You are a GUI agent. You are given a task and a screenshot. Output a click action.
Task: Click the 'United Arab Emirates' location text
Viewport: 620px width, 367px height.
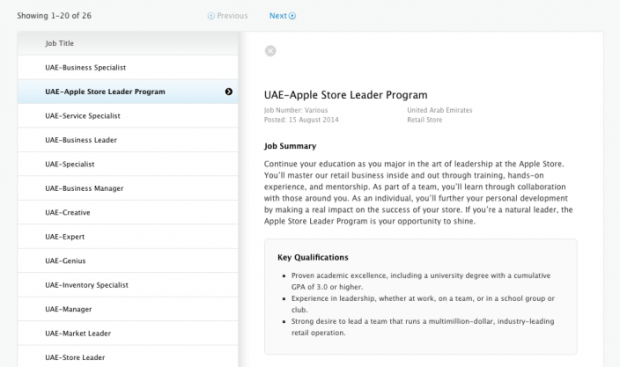pos(440,110)
